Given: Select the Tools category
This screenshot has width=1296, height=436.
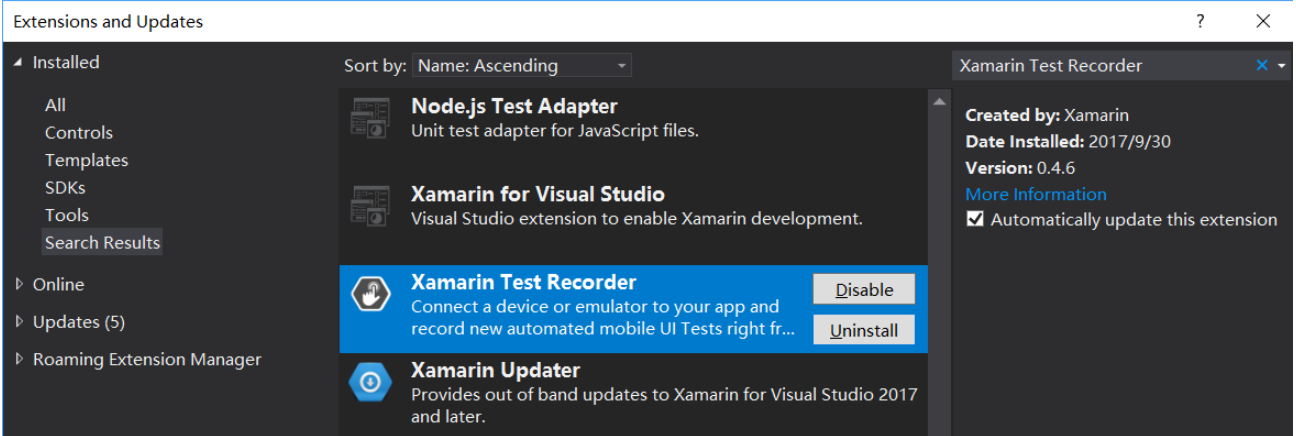Looking at the screenshot, I should (x=67, y=215).
